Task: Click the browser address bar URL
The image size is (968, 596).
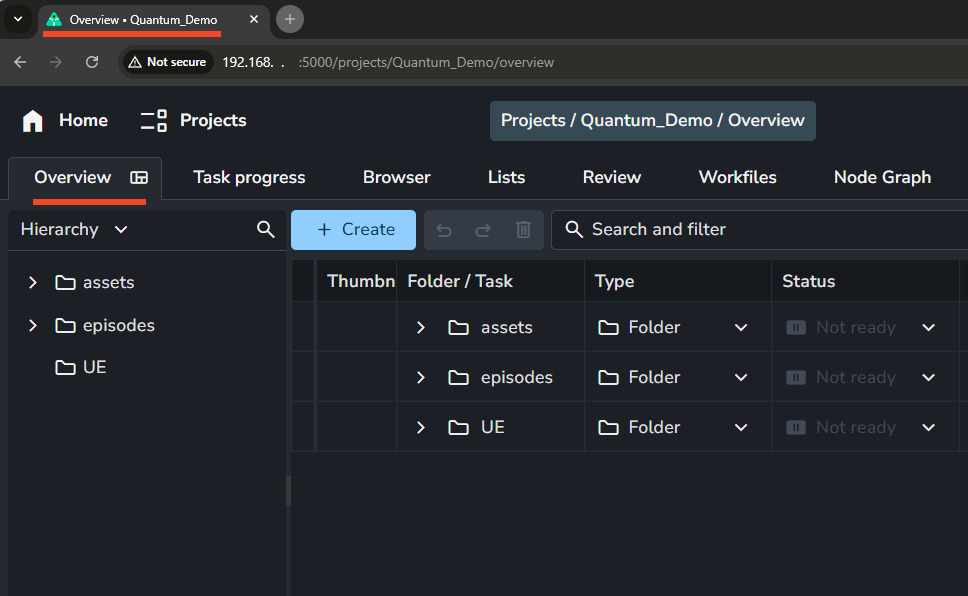Action: [x=388, y=62]
